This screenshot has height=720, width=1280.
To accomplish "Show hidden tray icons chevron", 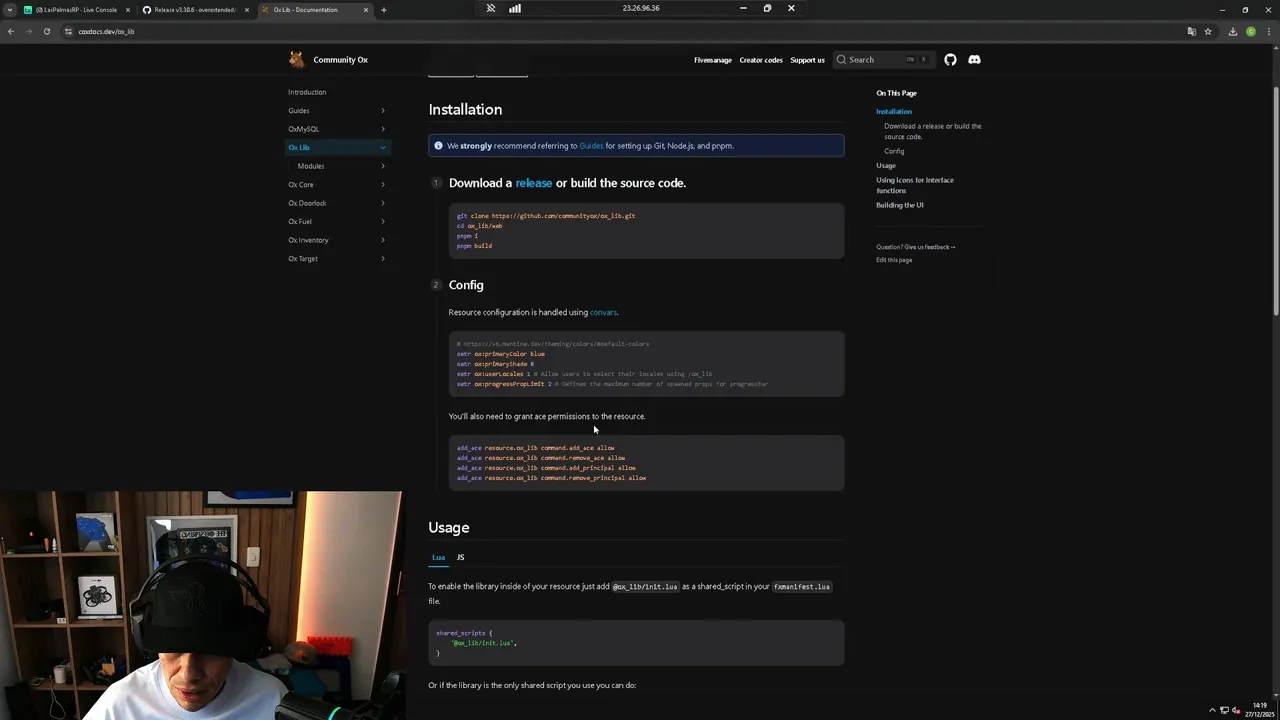I will [x=1213, y=710].
